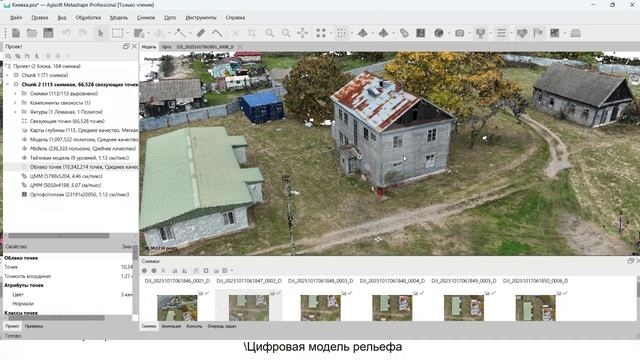The height and width of the screenshot is (360, 640).
Task: Click the horizontal lines list icon in toolbar
Action: pyautogui.click(x=501, y=33)
